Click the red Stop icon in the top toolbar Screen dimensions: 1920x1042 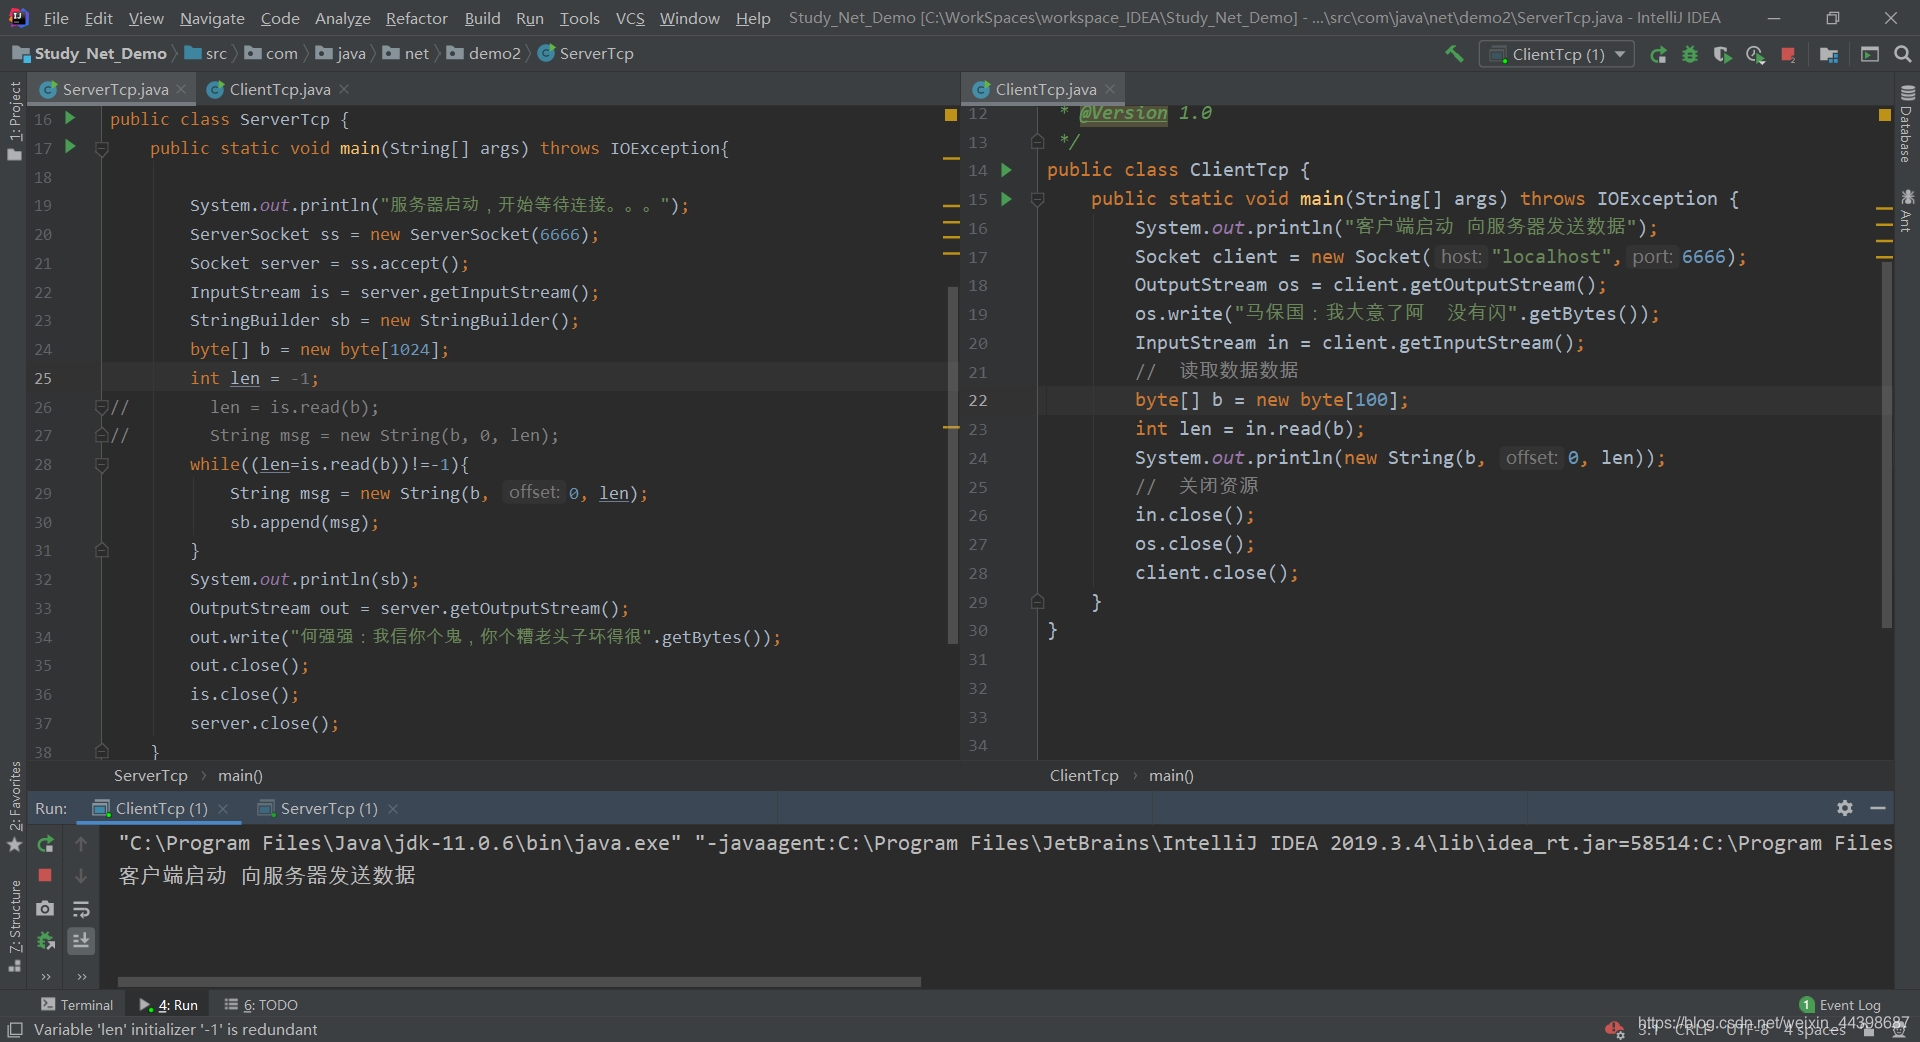pos(1788,54)
